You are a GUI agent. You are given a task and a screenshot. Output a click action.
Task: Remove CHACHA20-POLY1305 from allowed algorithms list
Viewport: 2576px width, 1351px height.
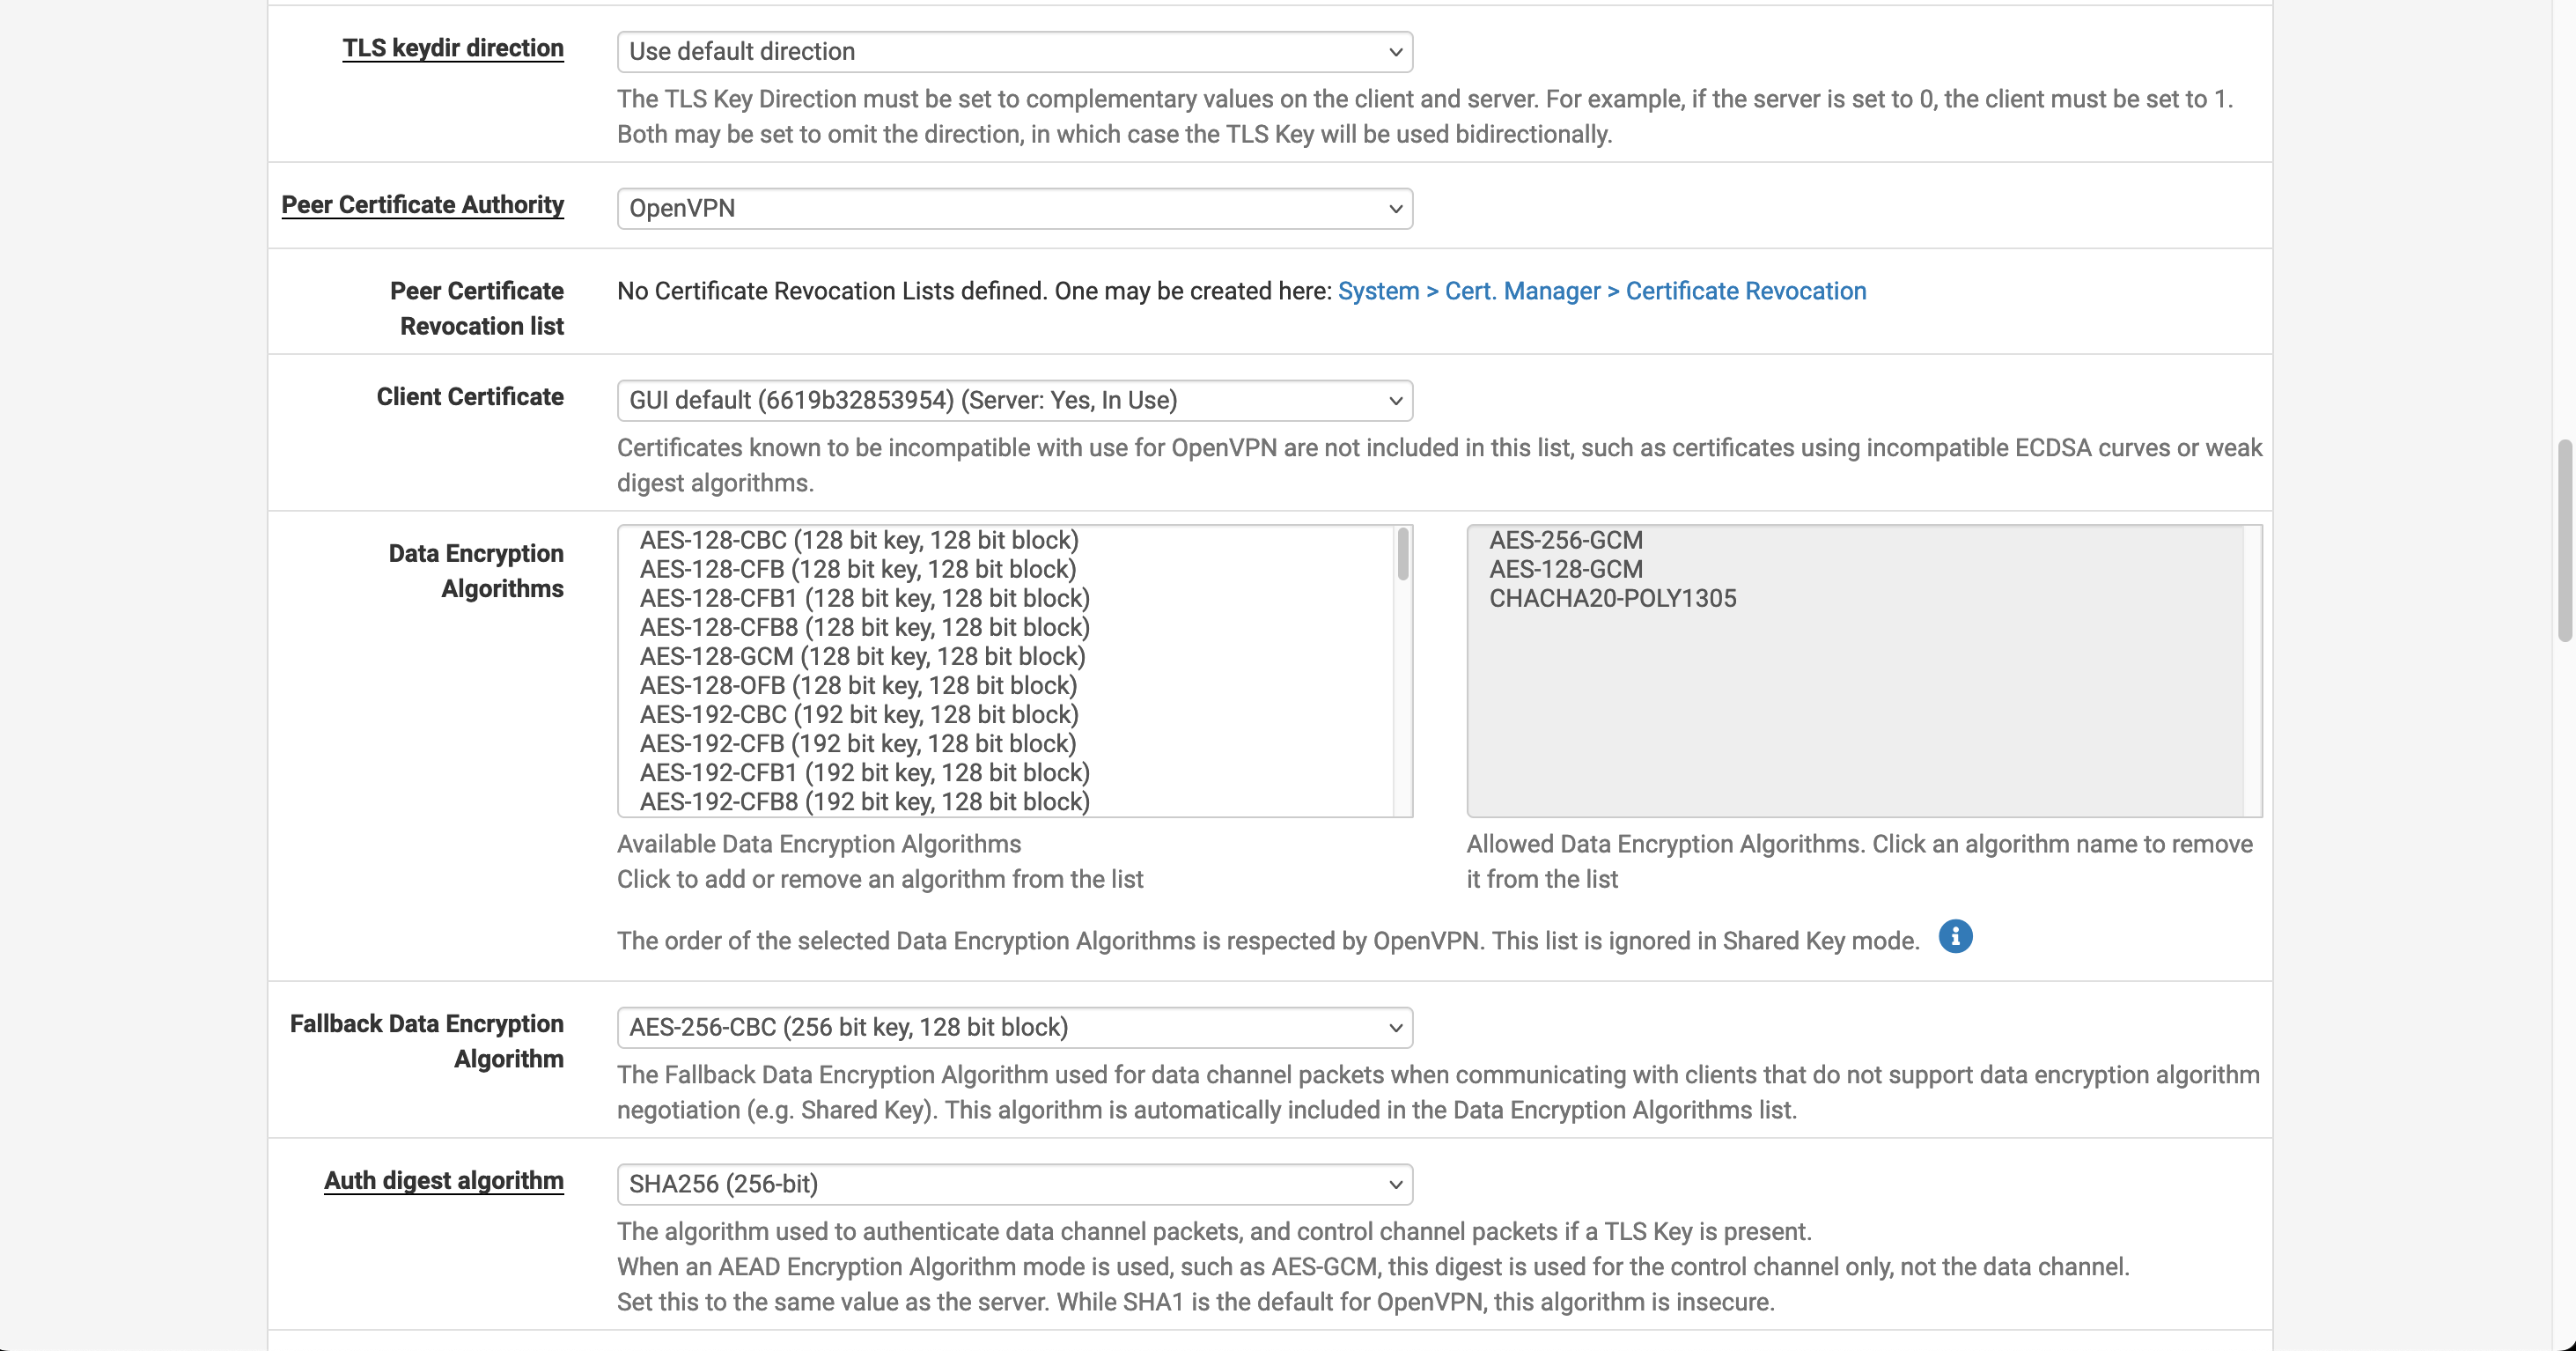coord(1612,599)
